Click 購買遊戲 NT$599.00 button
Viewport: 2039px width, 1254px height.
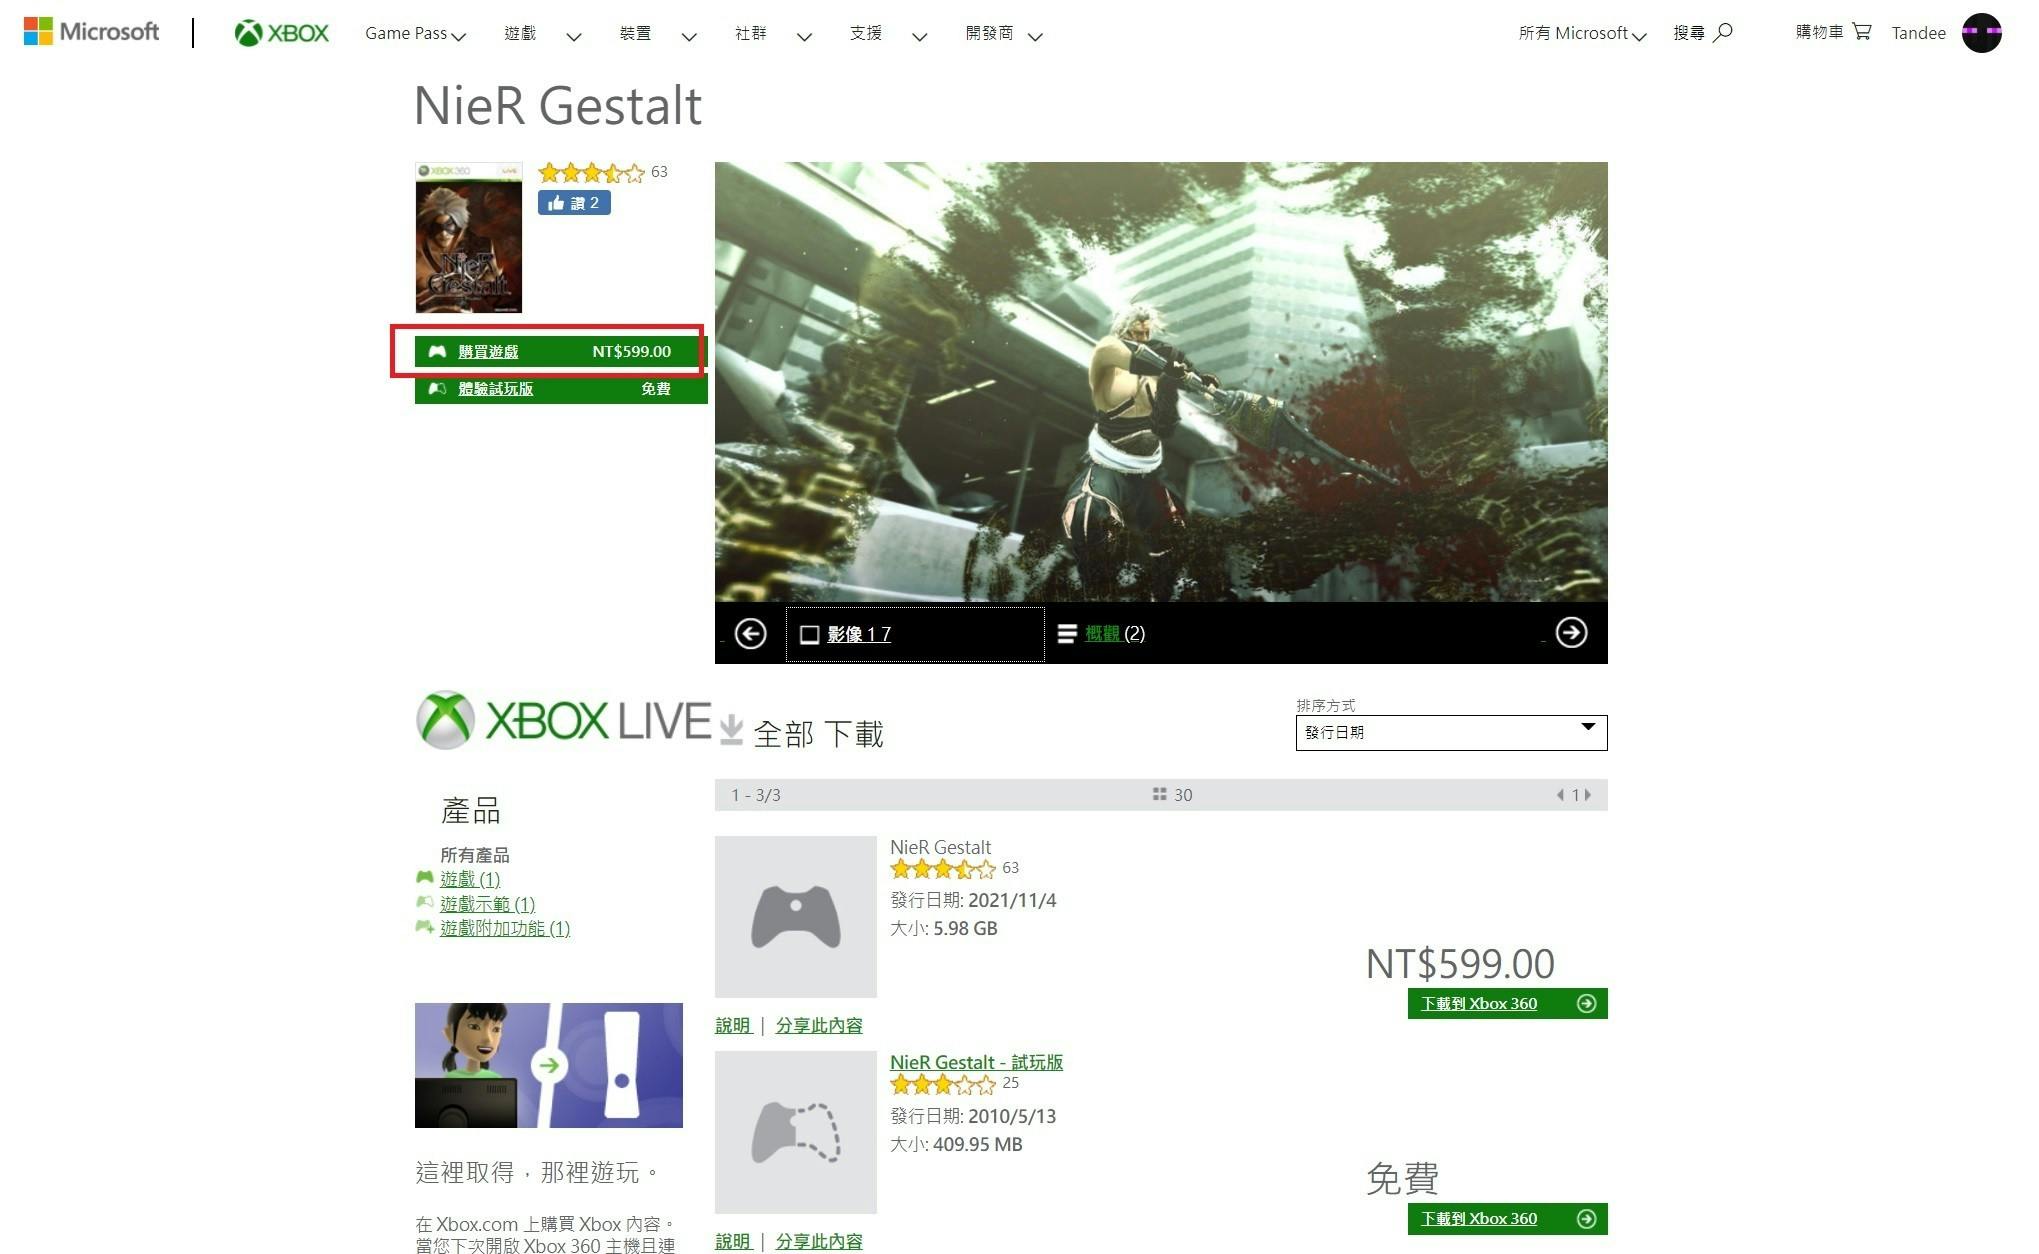(561, 352)
